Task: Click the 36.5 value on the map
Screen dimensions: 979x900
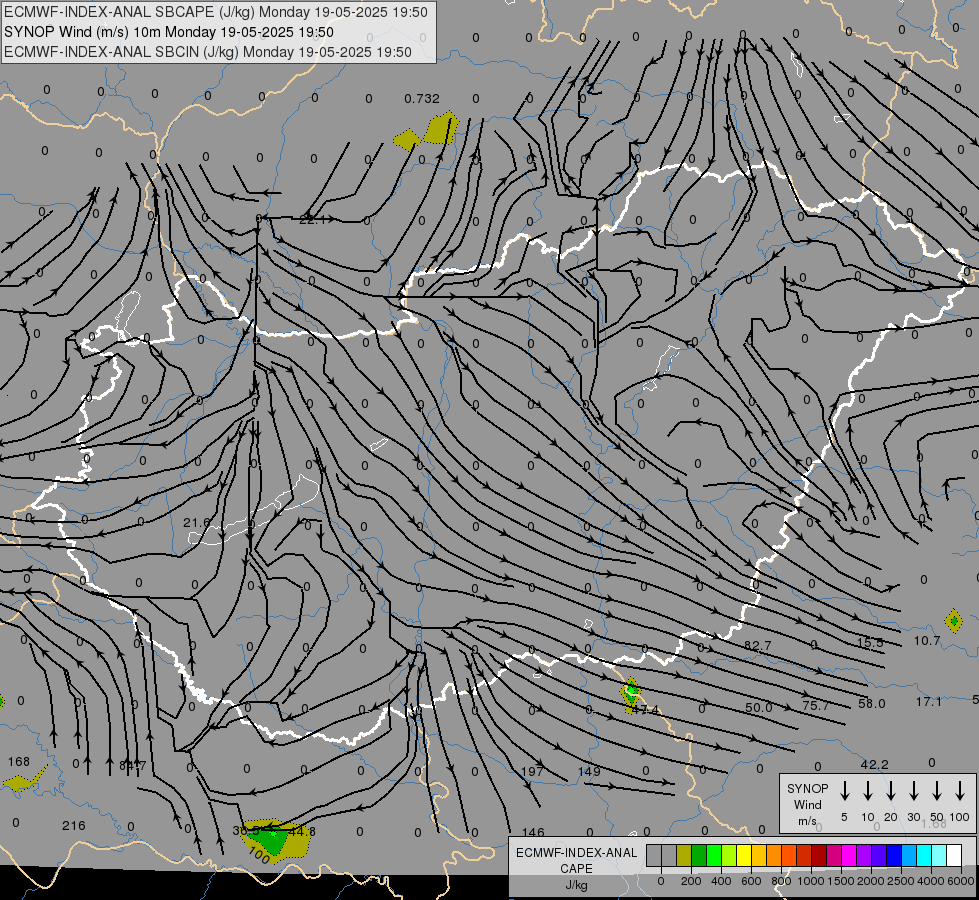Action: [x=245, y=831]
